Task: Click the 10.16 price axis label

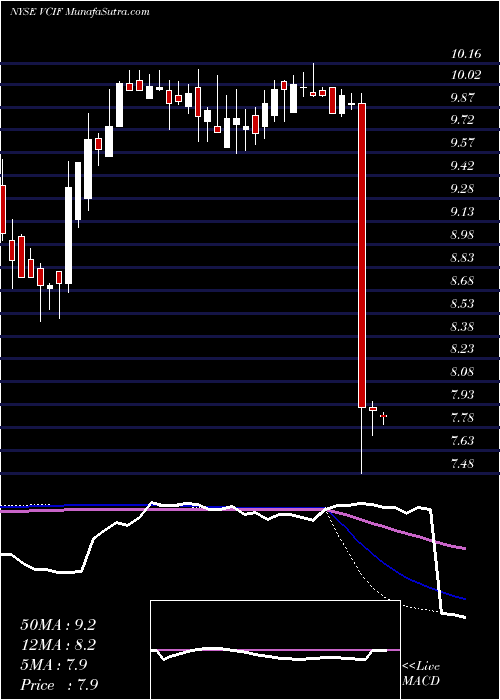Action: 466,55
